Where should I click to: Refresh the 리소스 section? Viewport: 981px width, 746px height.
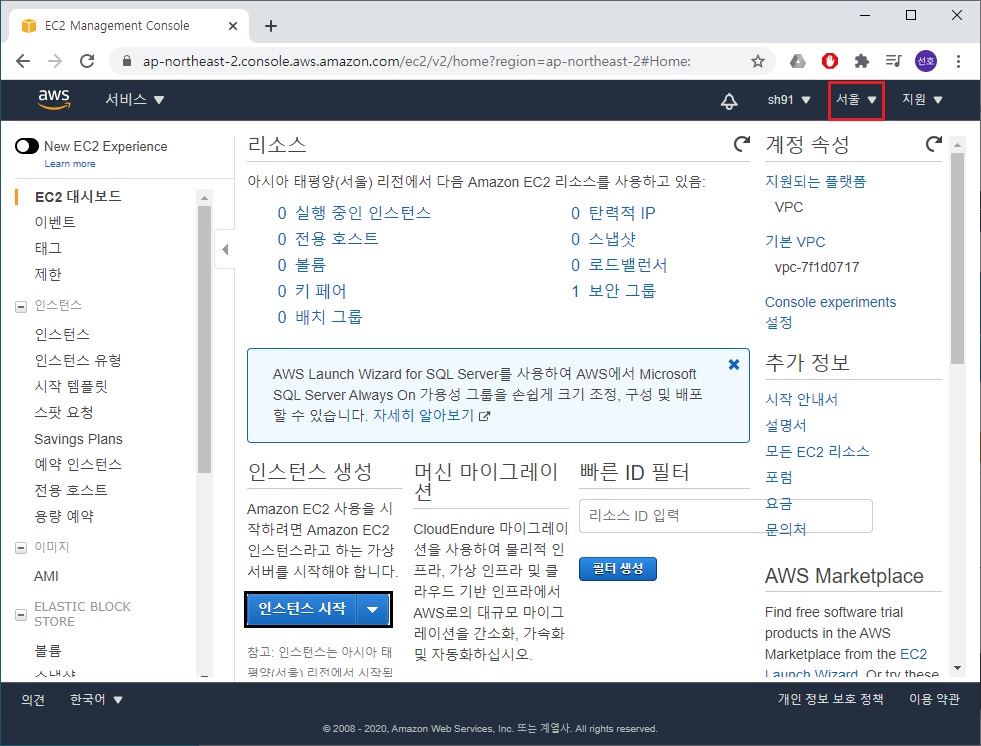click(x=741, y=144)
